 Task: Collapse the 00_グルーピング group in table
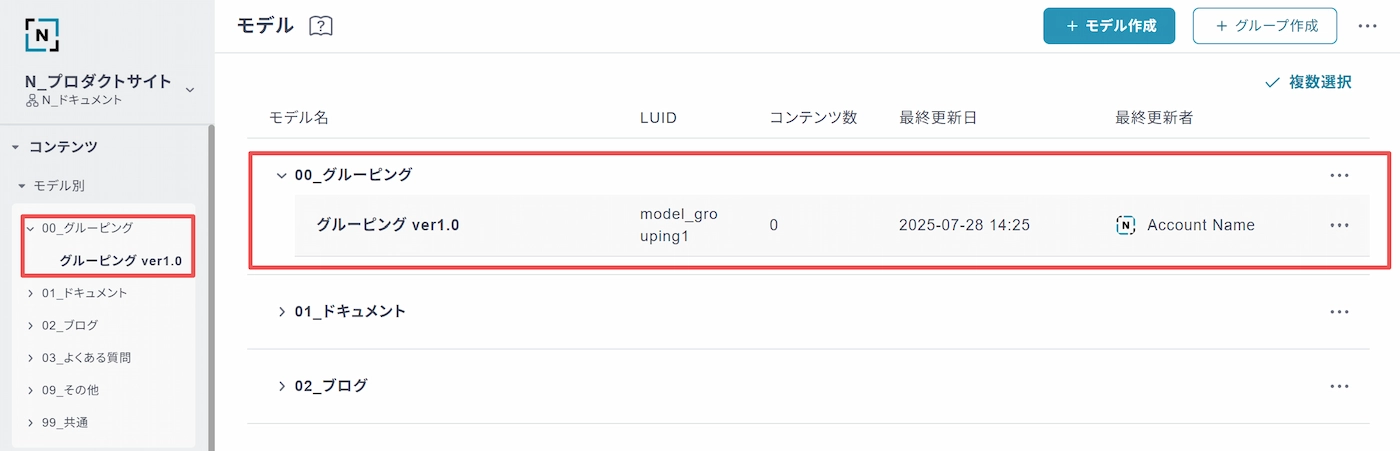coord(281,175)
